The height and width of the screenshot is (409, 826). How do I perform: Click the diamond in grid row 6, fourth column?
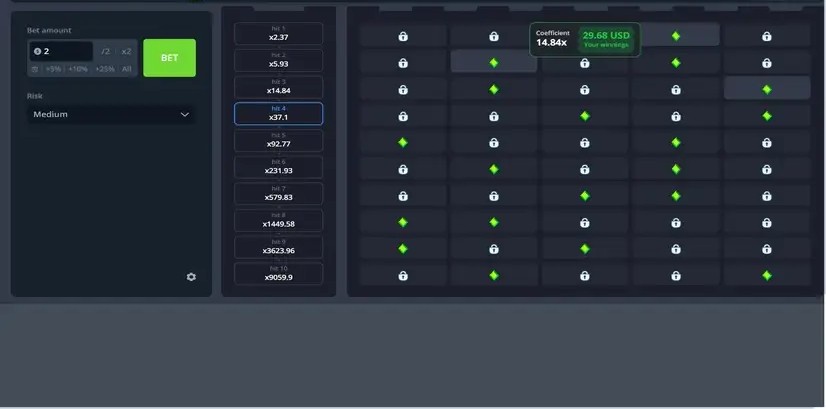click(x=676, y=169)
